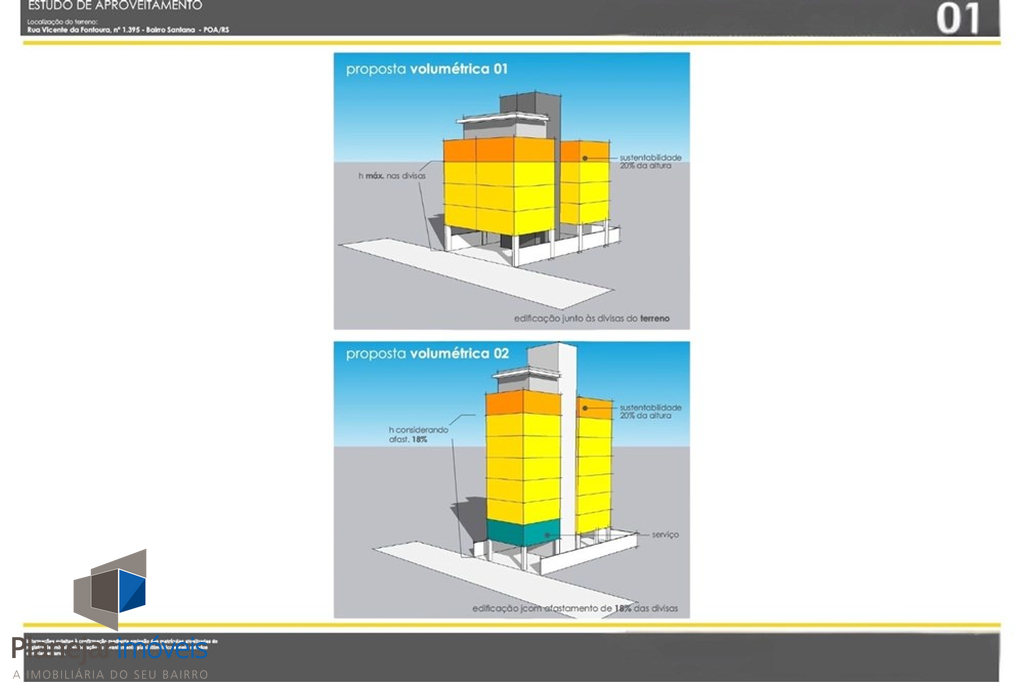Click the teal service floor of the building

(x=522, y=532)
